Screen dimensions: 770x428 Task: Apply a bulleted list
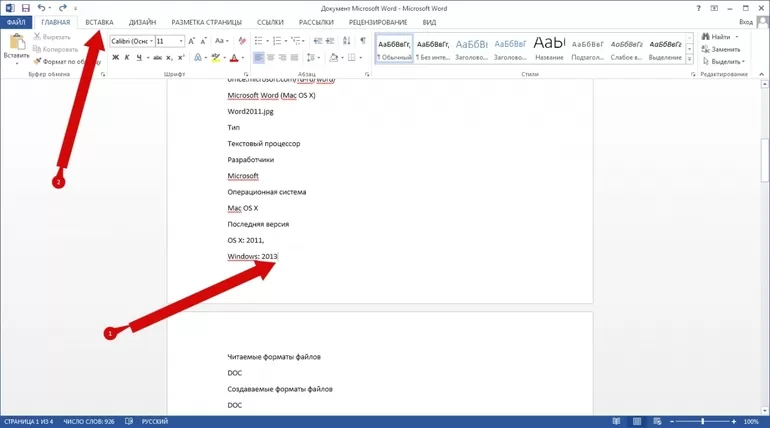259,41
